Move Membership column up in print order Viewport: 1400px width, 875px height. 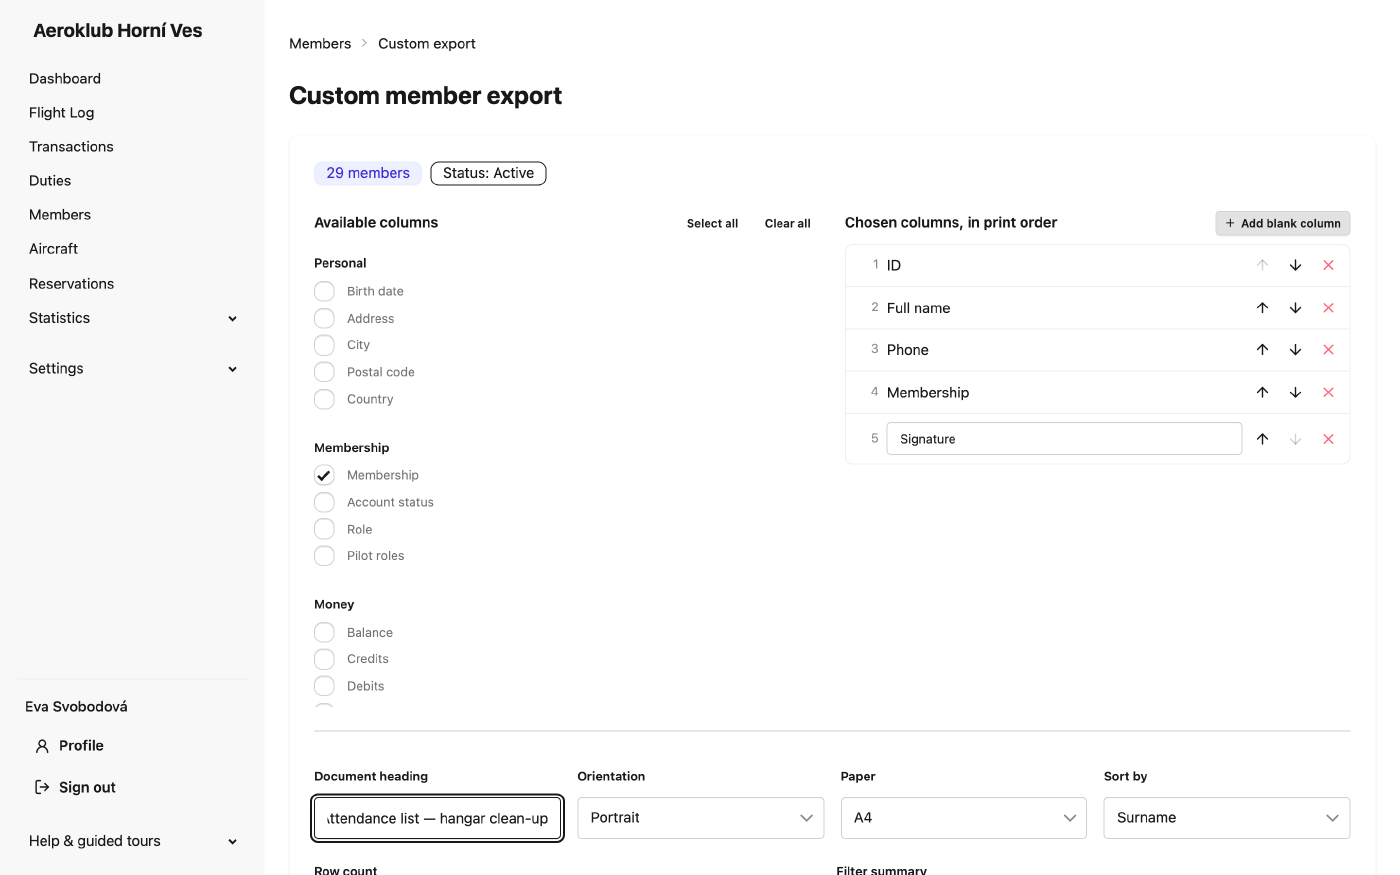[x=1262, y=392]
